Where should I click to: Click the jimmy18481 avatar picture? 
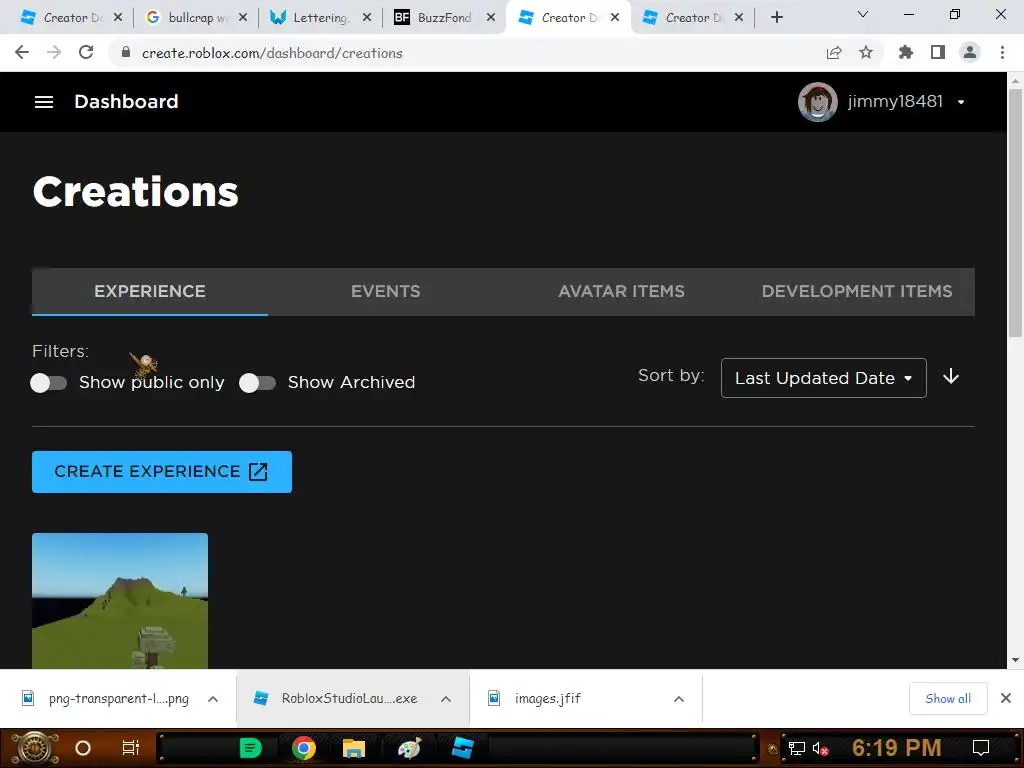point(818,102)
